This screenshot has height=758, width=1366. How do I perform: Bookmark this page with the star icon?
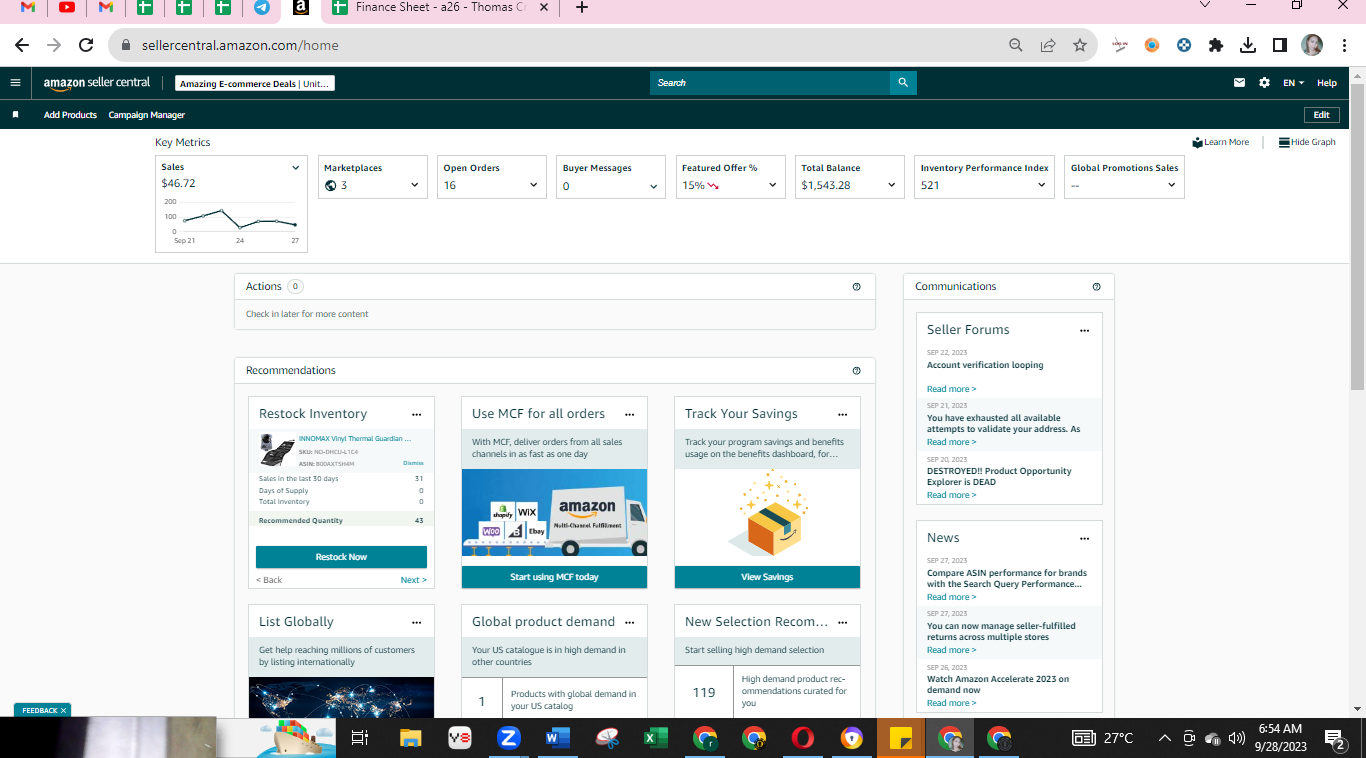pos(1080,45)
